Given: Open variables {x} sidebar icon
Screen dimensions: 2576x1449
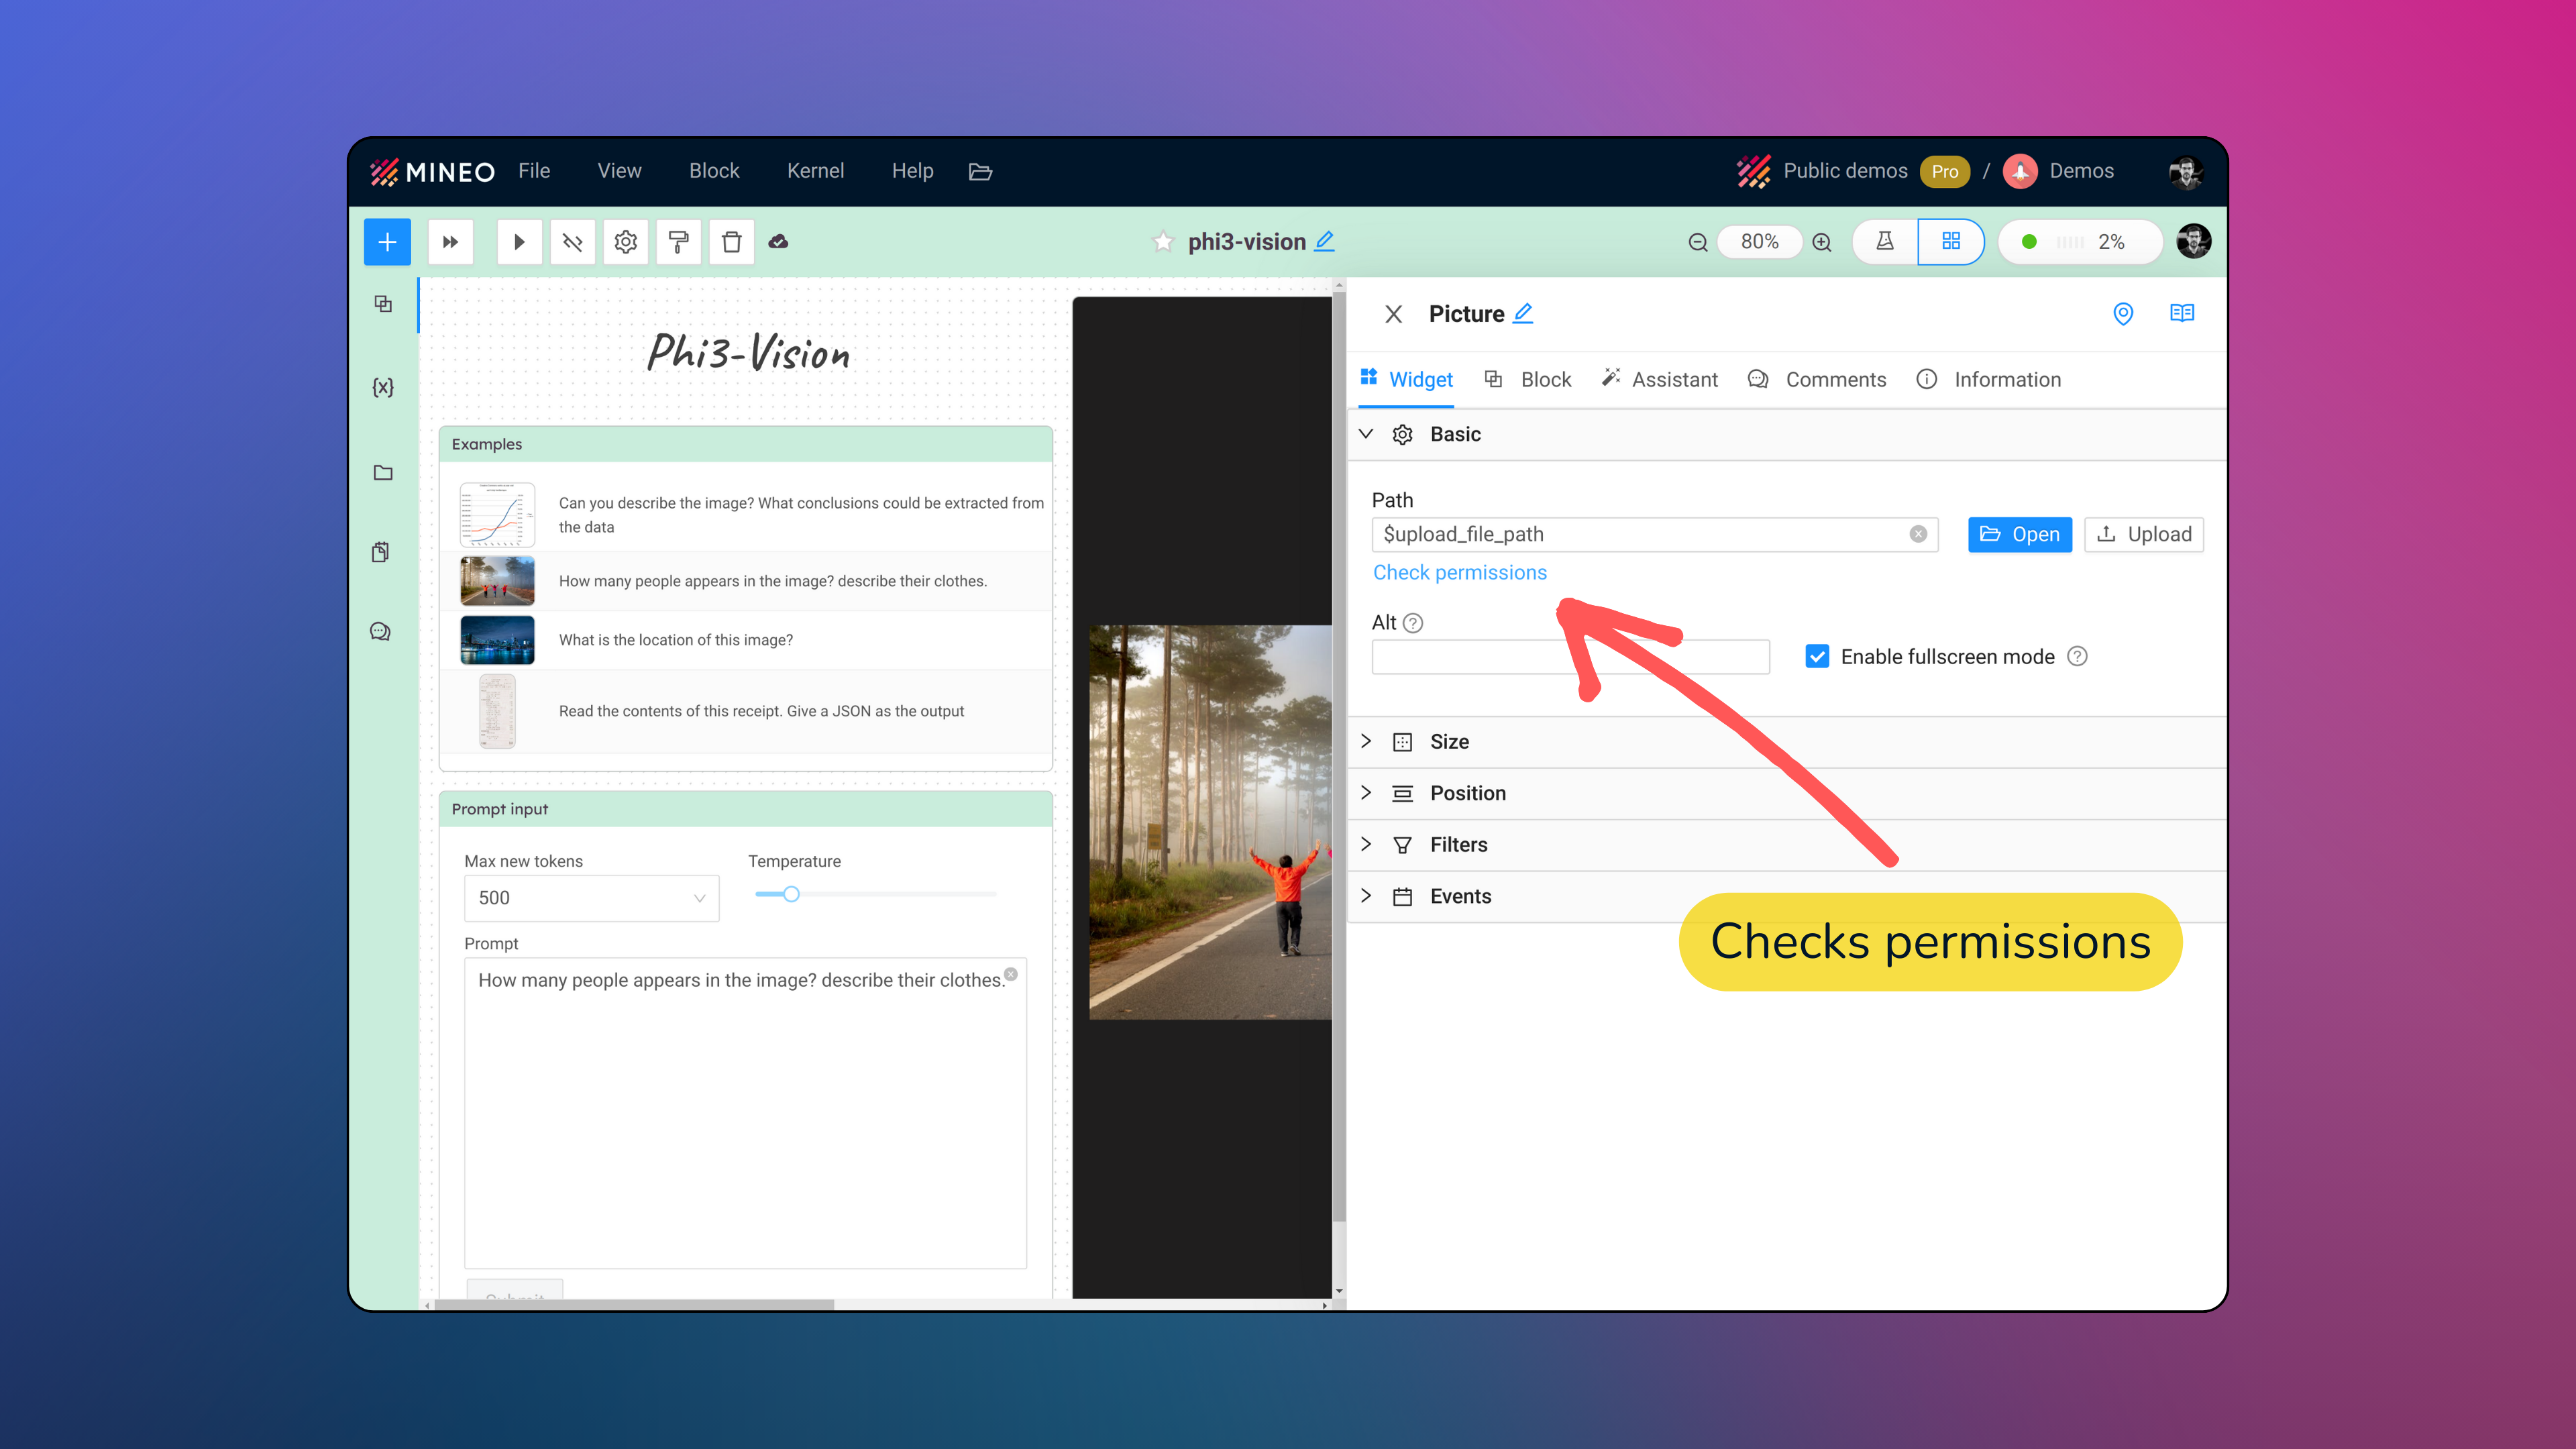Looking at the screenshot, I should tap(383, 387).
